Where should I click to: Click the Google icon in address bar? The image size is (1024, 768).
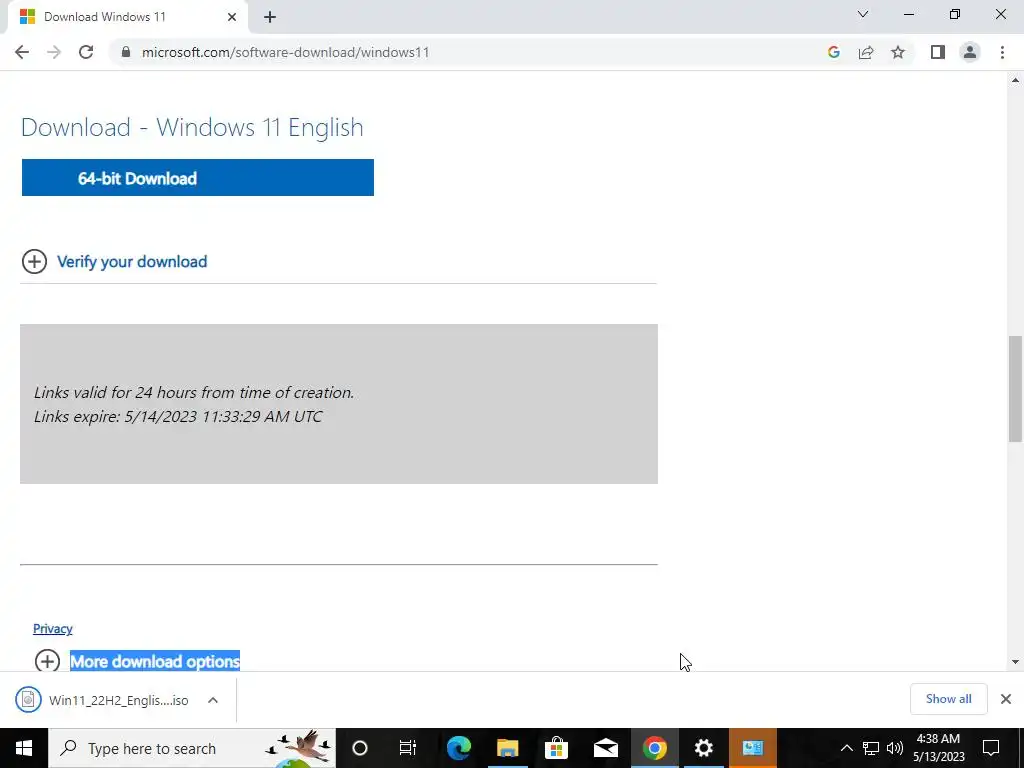833,52
